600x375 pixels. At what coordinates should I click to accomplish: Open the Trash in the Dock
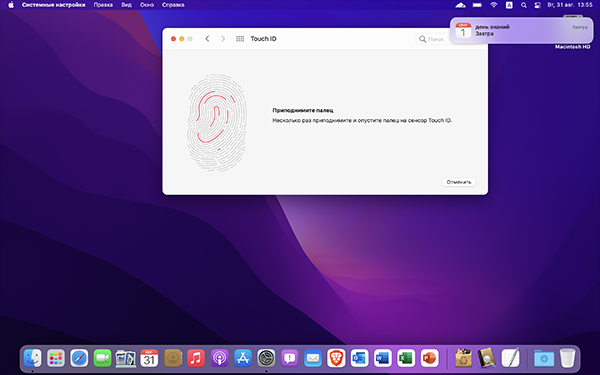567,359
